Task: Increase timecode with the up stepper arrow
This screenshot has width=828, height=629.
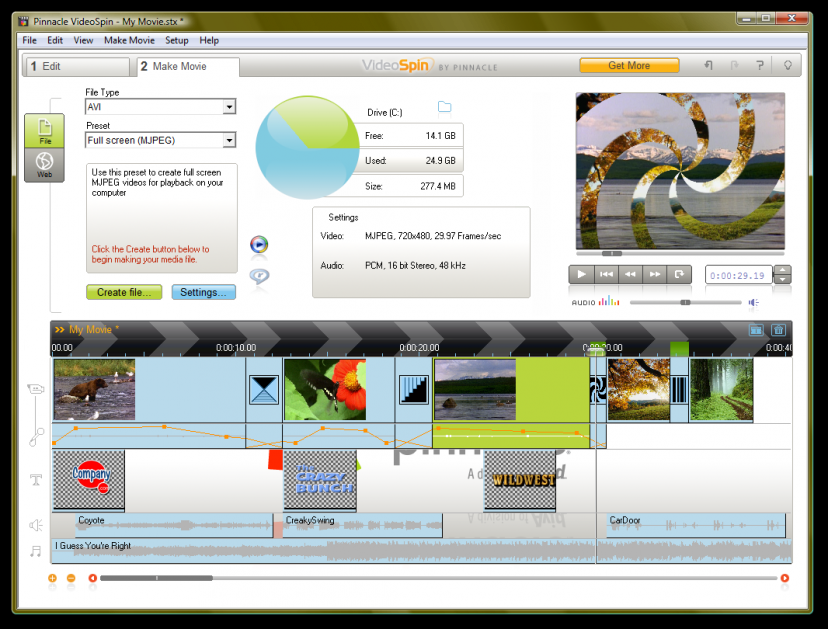Action: (782, 269)
